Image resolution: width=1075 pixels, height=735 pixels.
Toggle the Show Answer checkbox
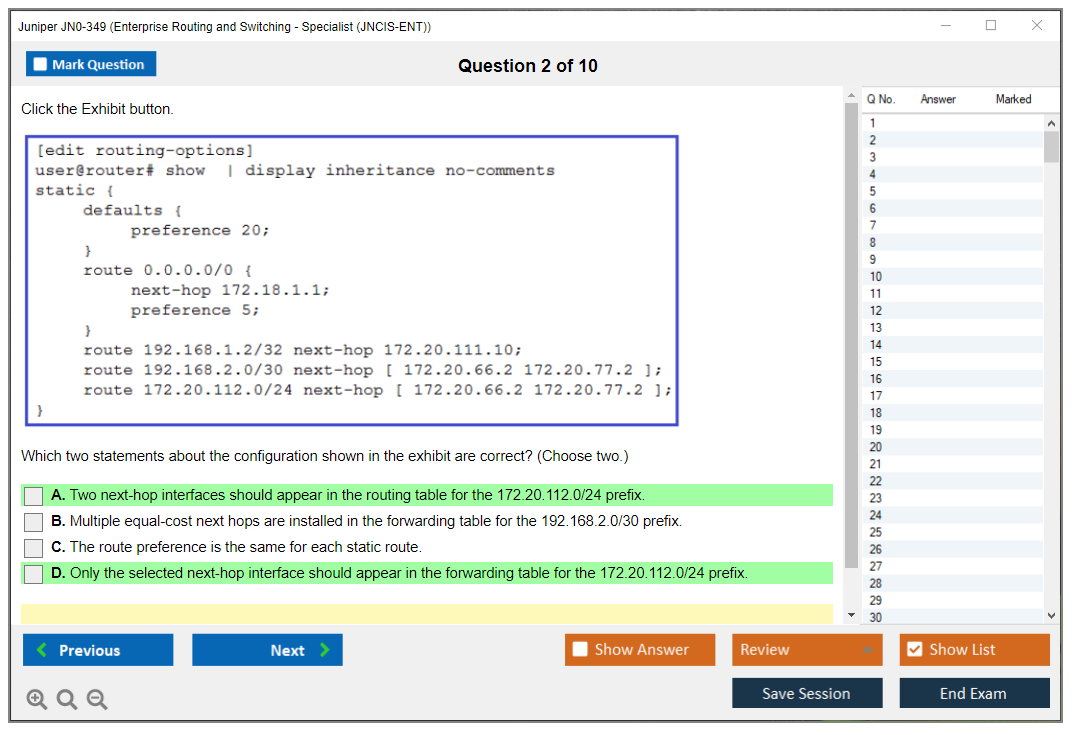(x=581, y=650)
